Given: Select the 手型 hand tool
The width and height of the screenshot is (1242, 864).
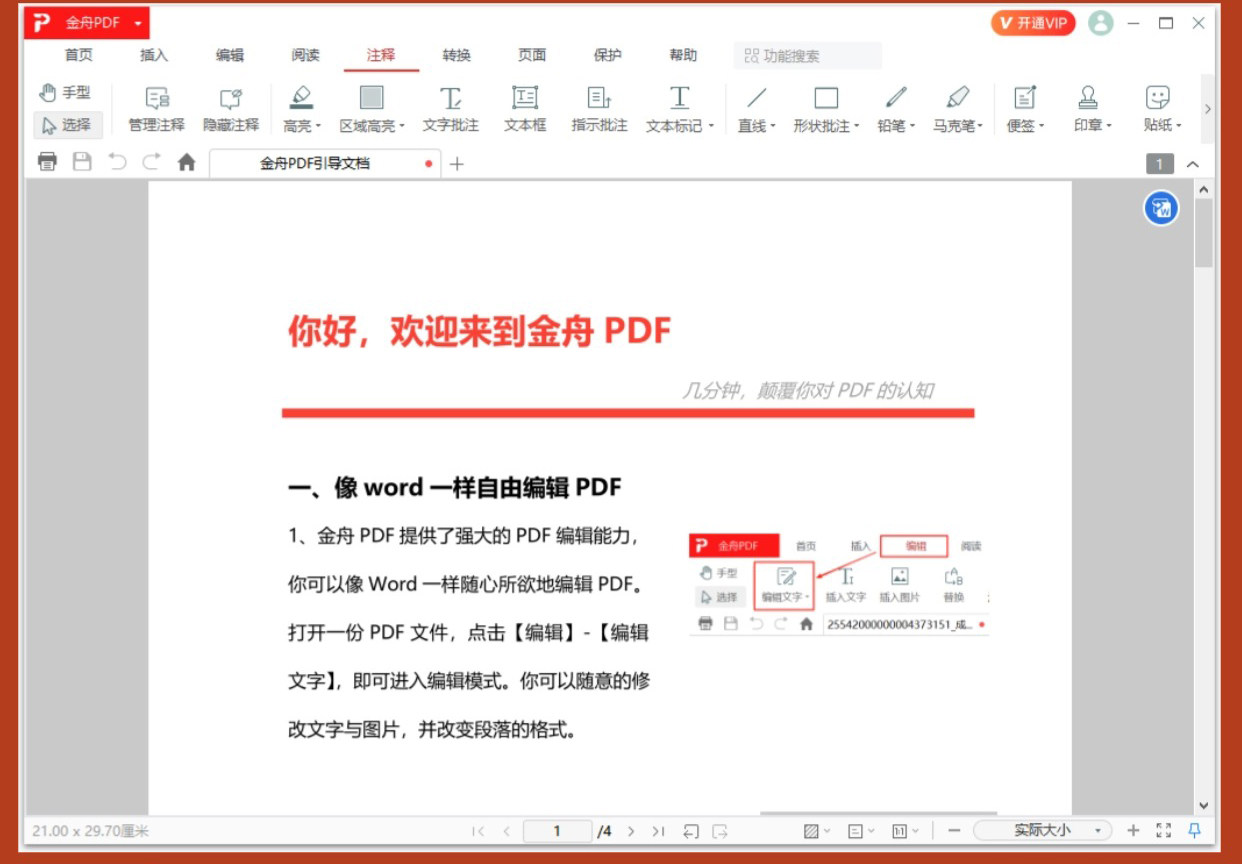Looking at the screenshot, I should 65,93.
